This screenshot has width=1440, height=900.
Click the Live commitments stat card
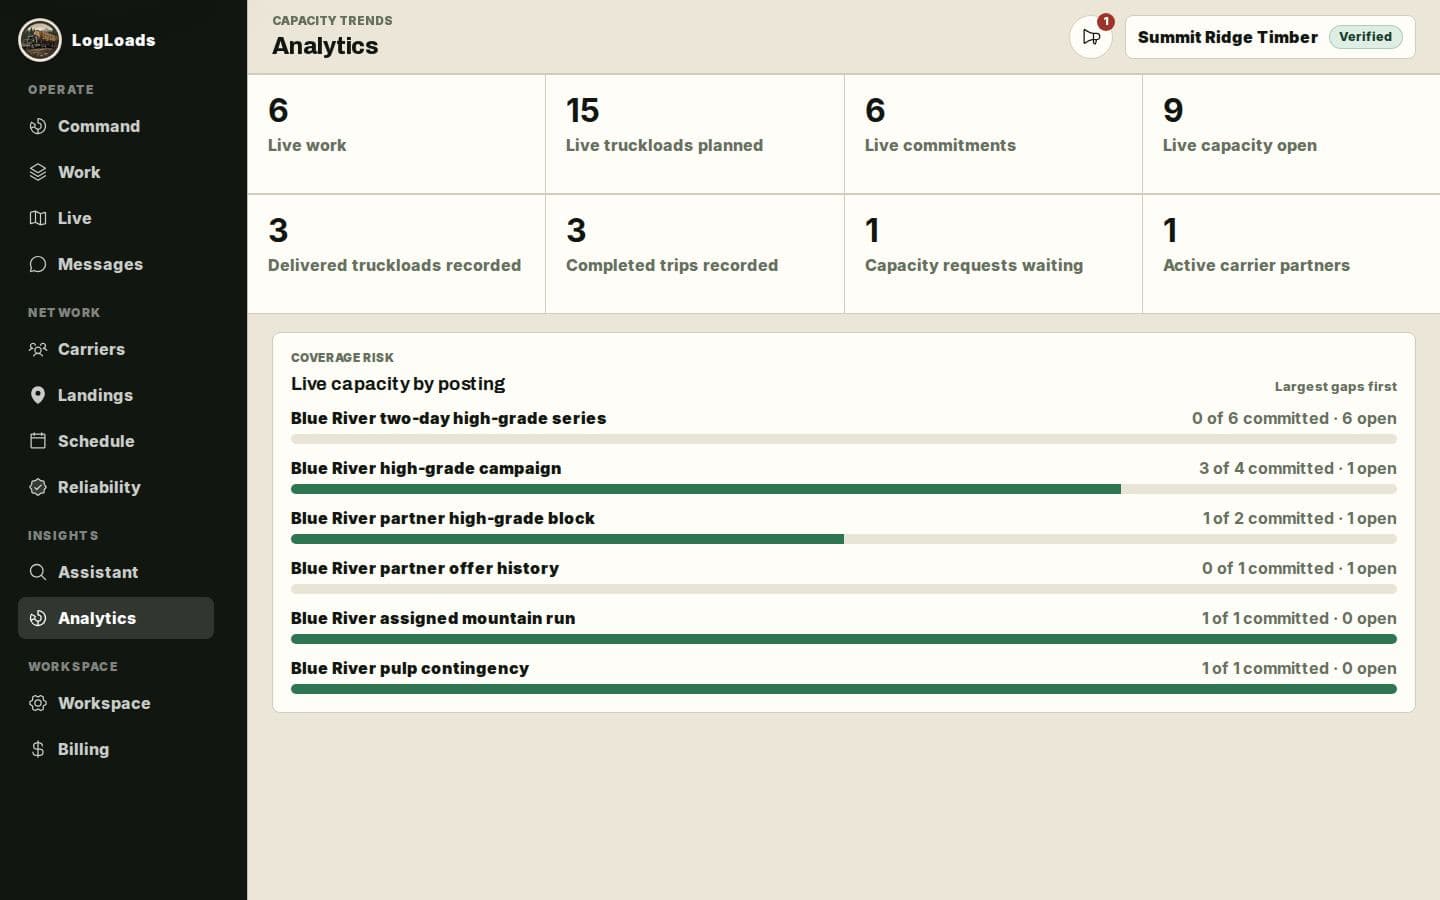coord(993,134)
